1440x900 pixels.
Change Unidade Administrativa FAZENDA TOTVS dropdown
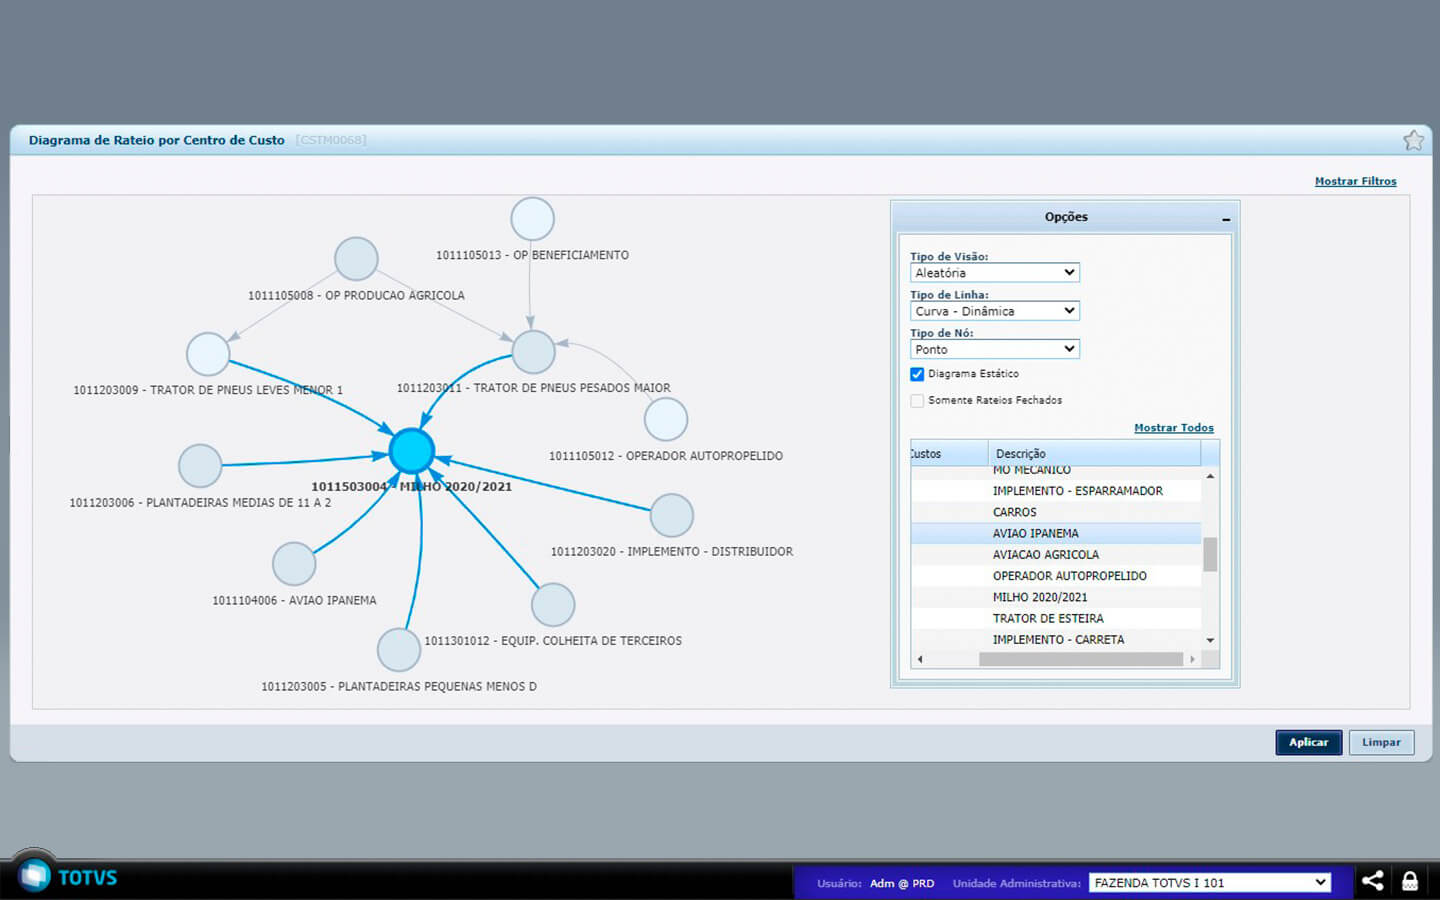pos(1209,882)
